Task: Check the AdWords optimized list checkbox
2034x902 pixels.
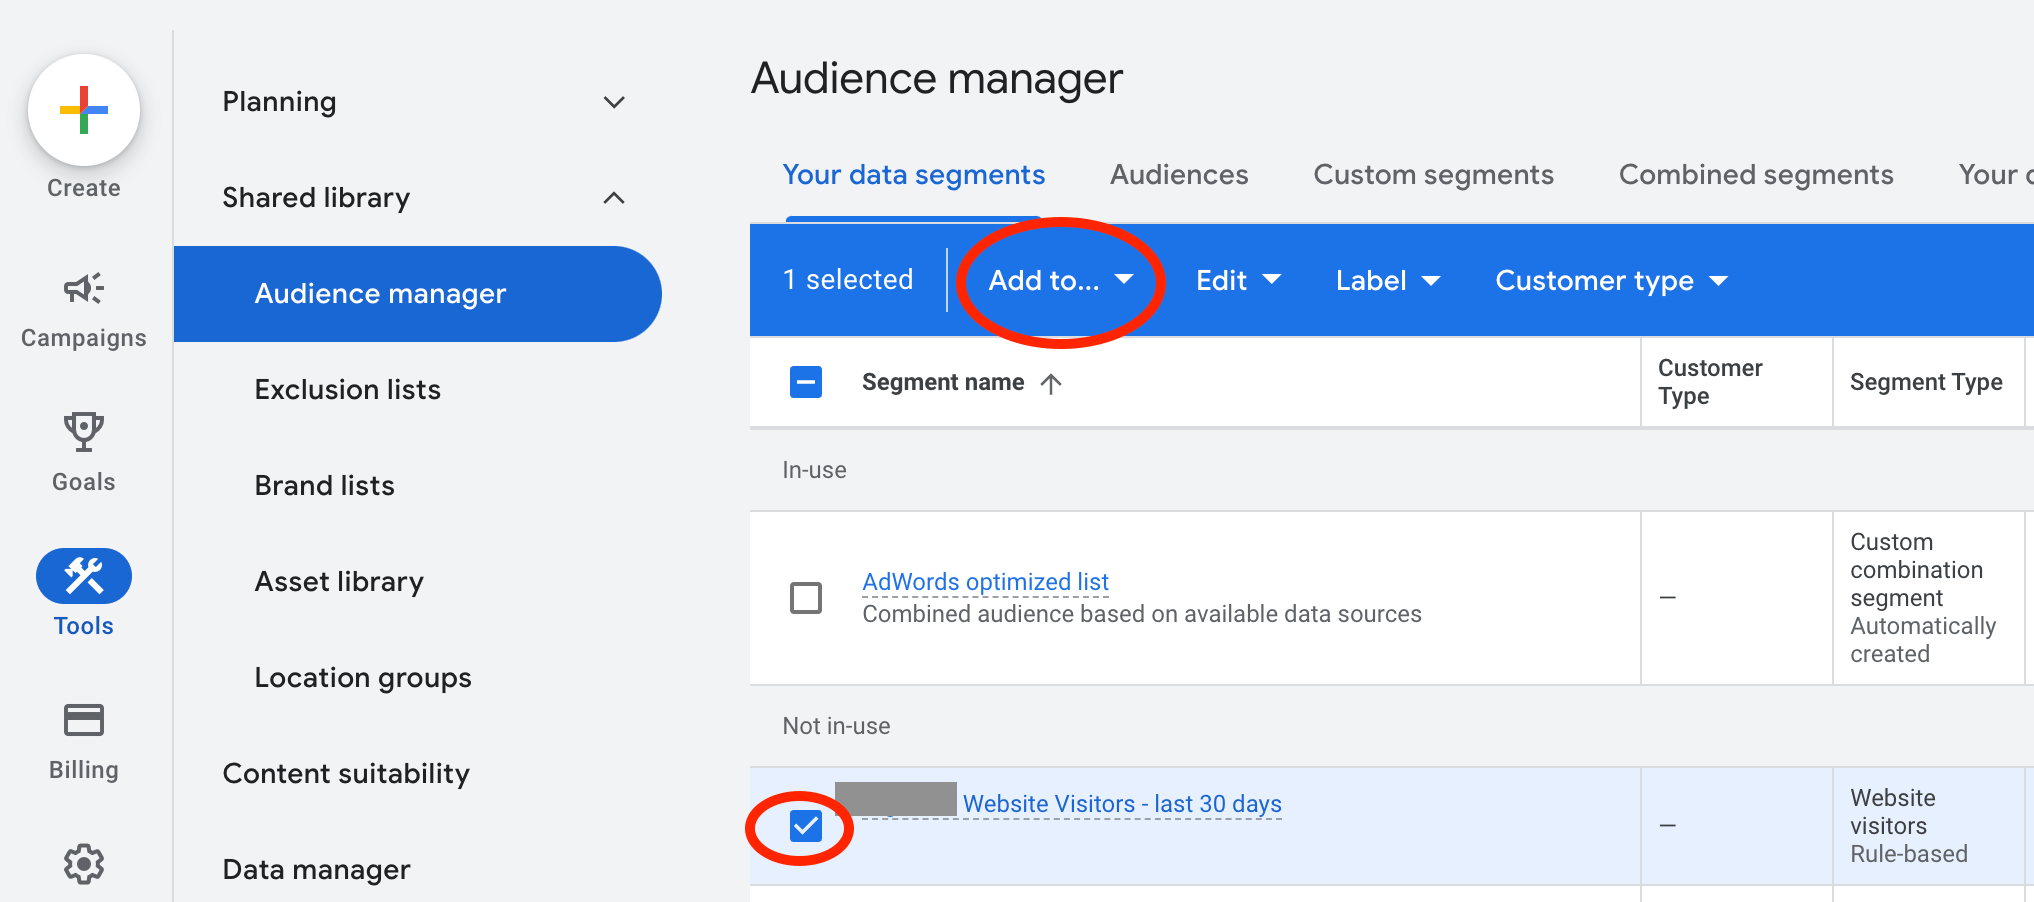Action: [x=806, y=598]
